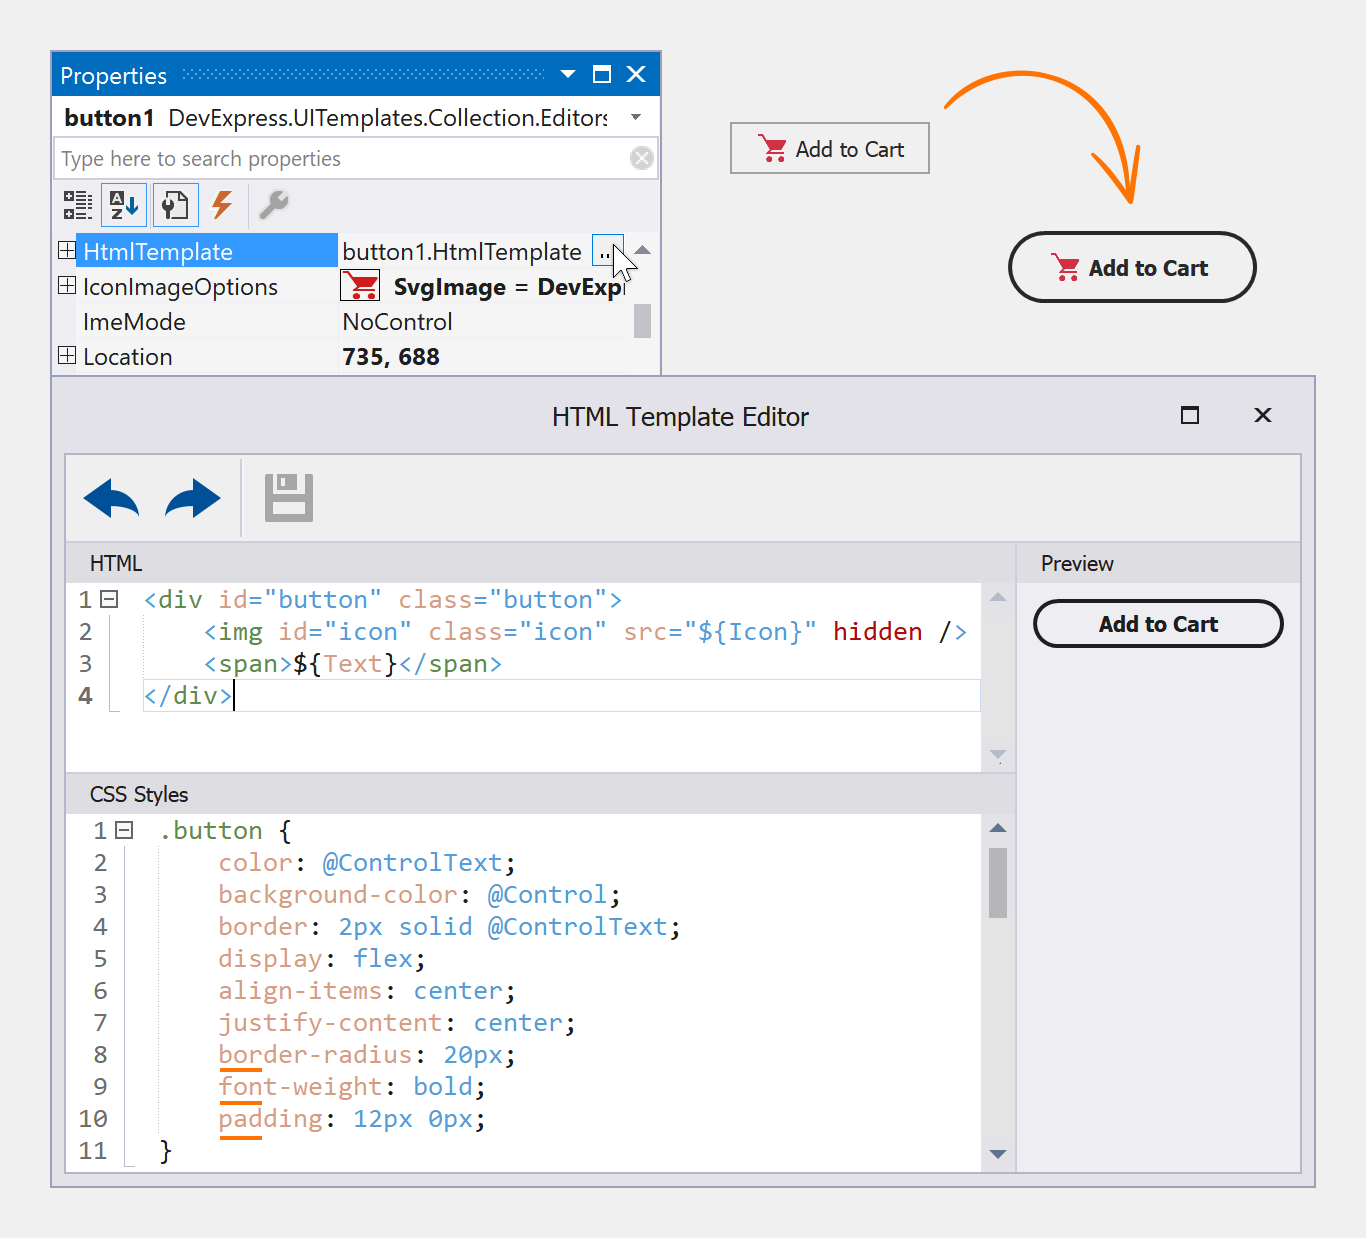Click the rounded Add to Cart preview button
This screenshot has height=1238, width=1366.
(1157, 624)
